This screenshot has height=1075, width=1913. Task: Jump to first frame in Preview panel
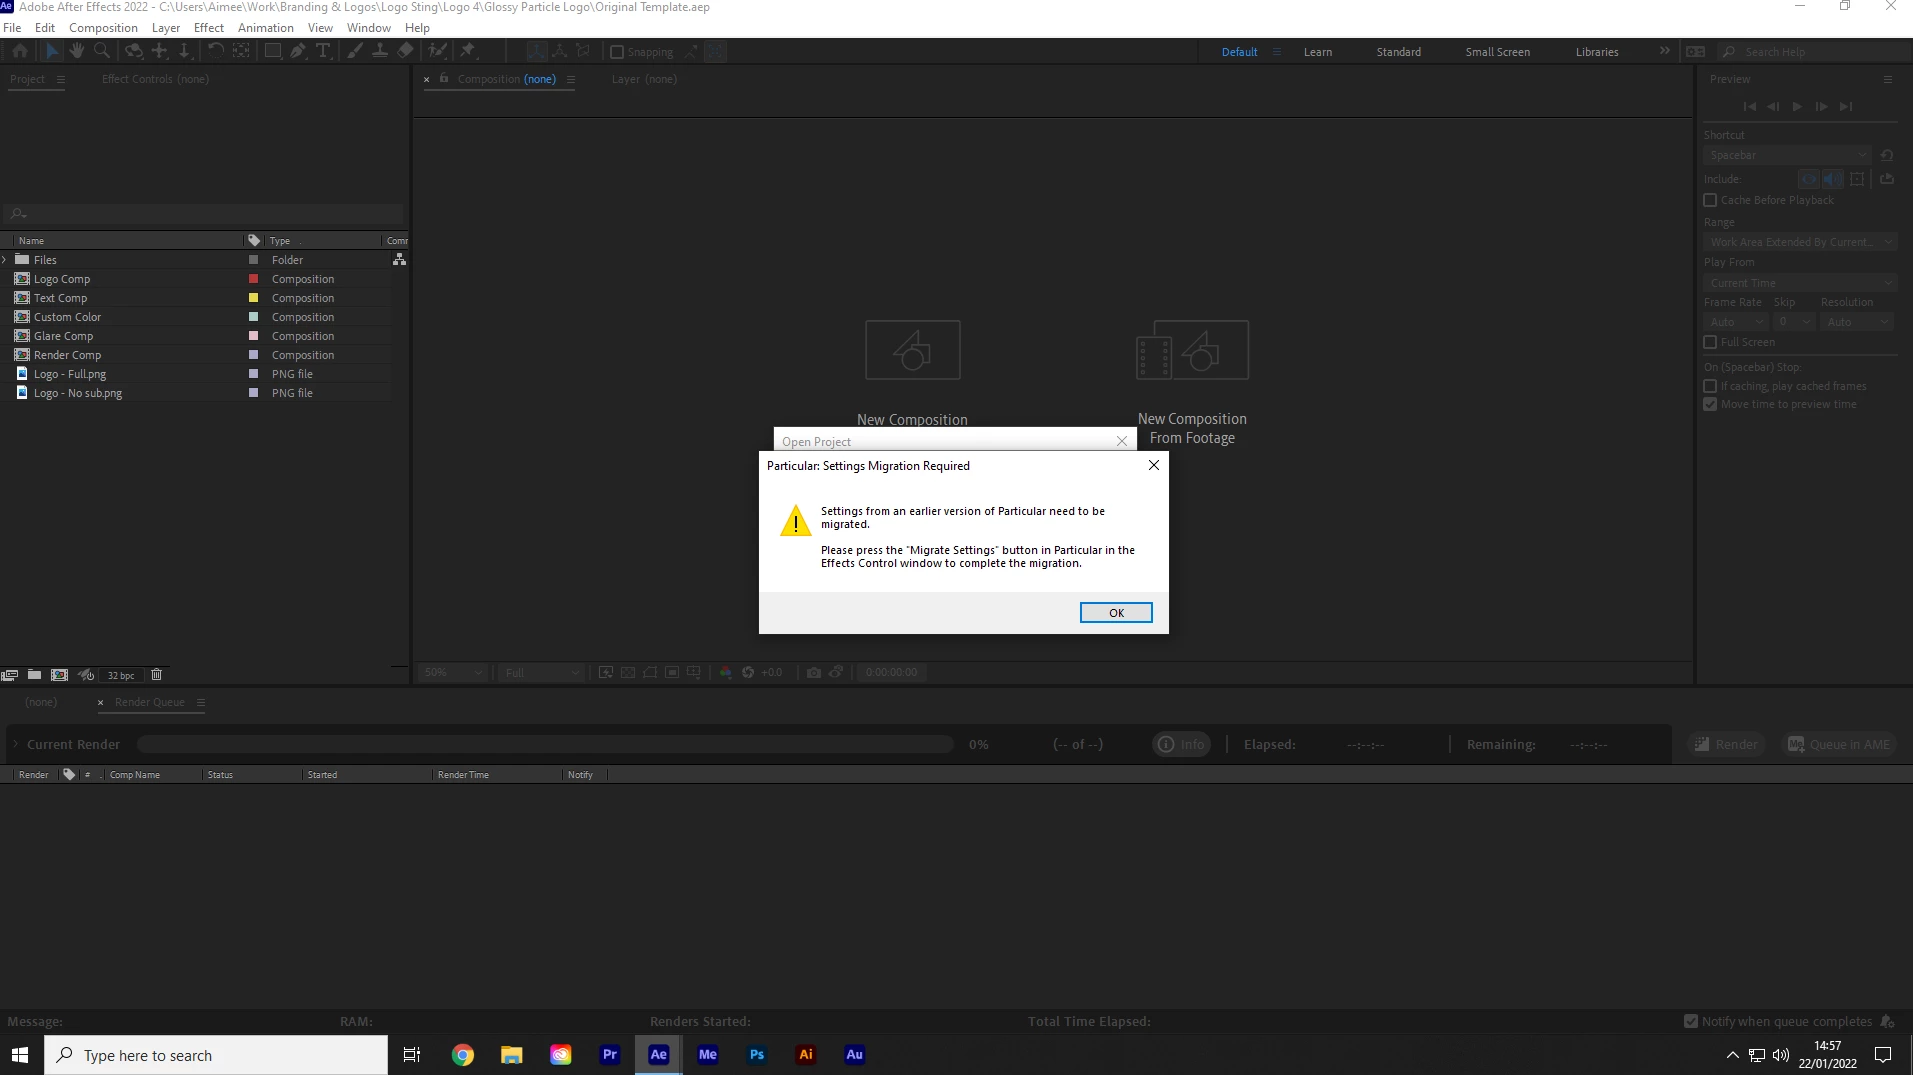pos(1749,106)
